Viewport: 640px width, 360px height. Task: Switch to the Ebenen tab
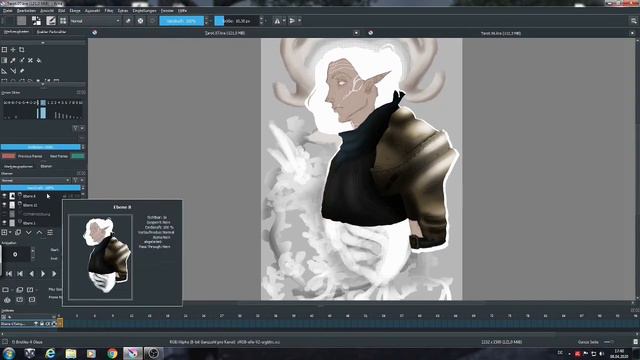[x=46, y=167]
